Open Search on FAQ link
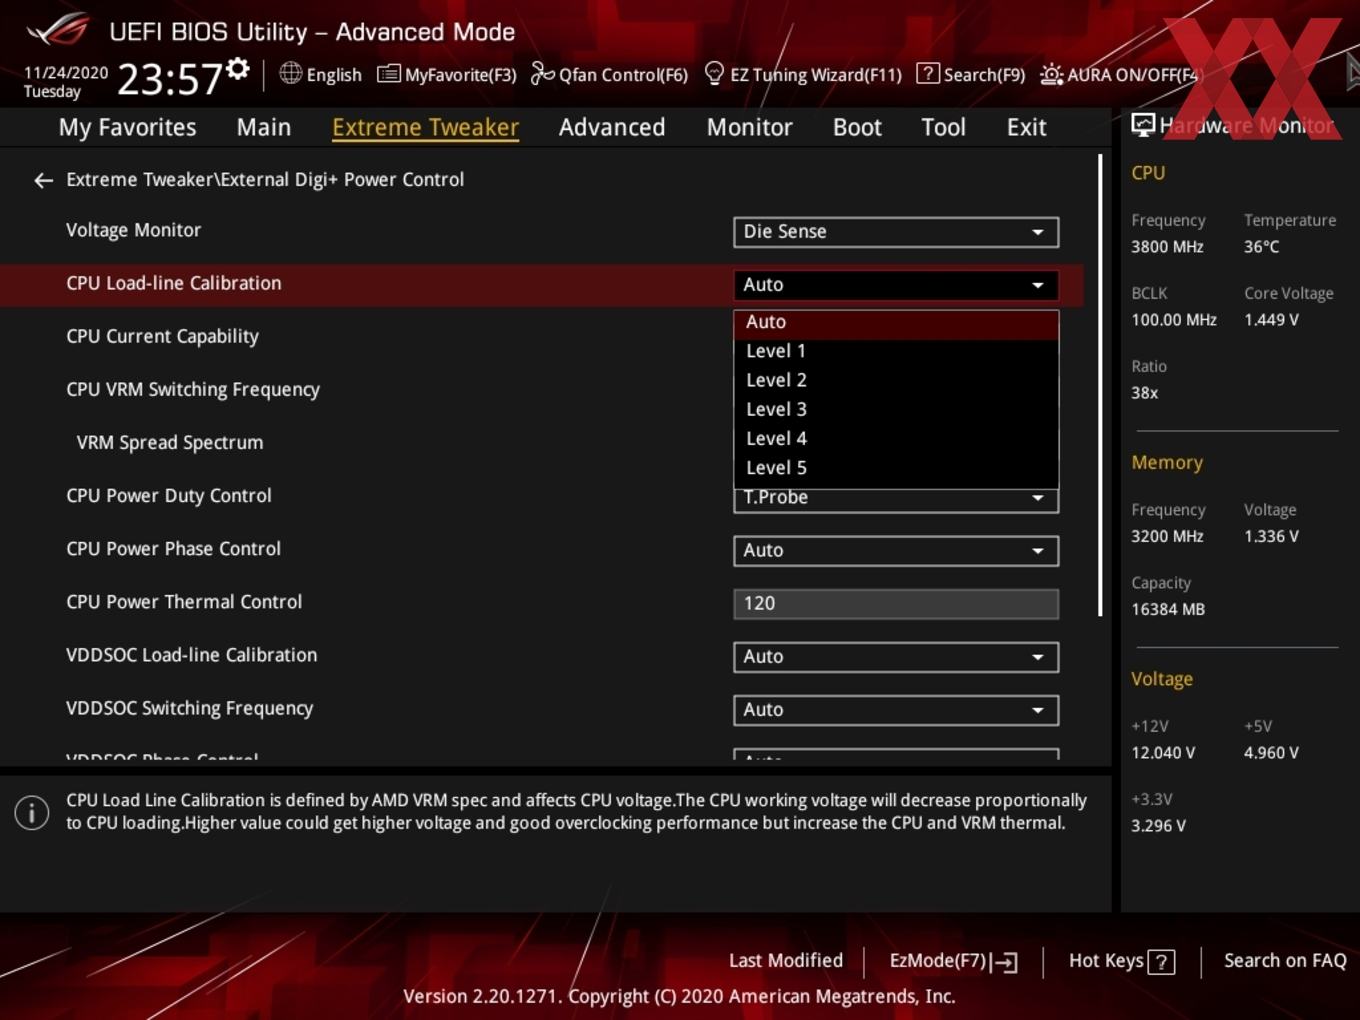This screenshot has width=1360, height=1020. [x=1285, y=961]
